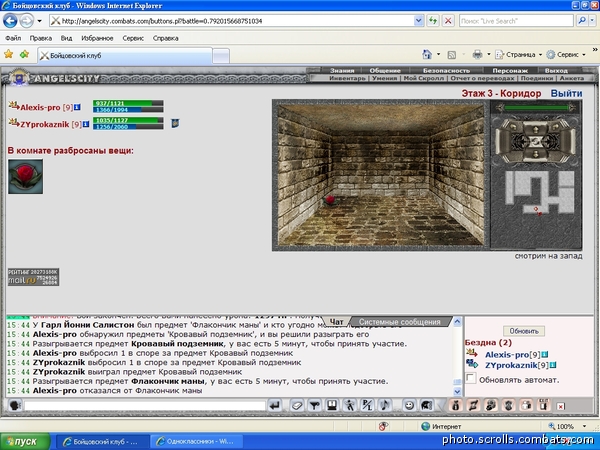Click the move forward arrow on compass
Screen dimensions: 600x450
(535, 129)
